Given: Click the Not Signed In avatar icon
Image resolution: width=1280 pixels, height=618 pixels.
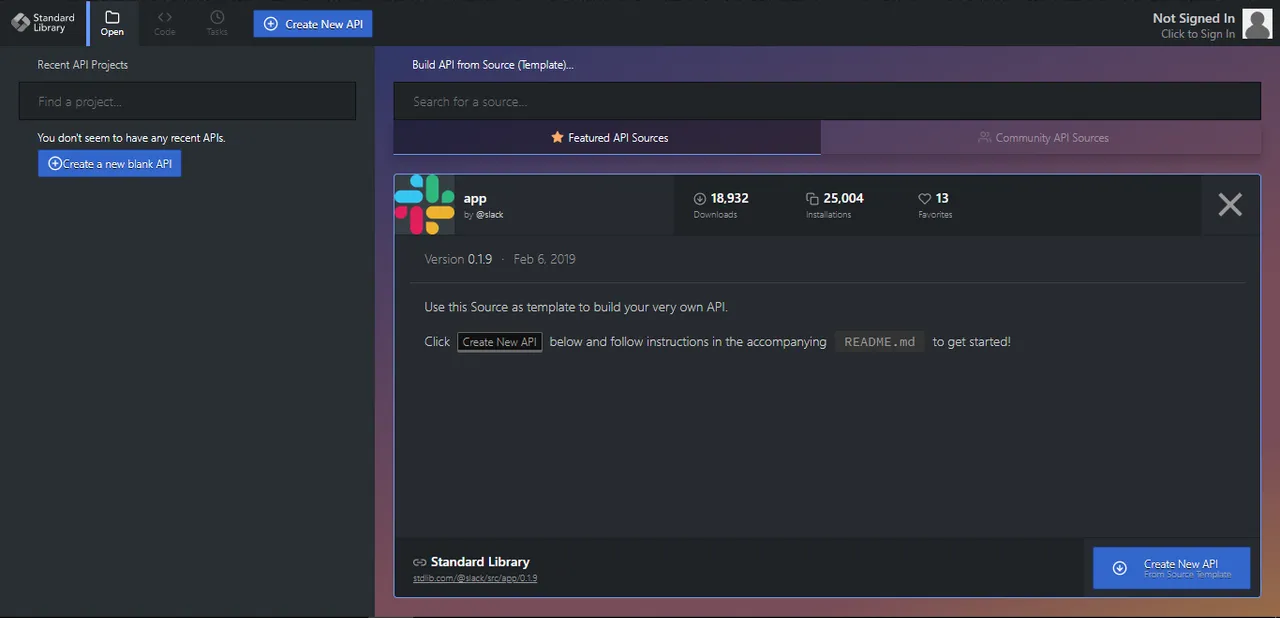Looking at the screenshot, I should 1257,24.
